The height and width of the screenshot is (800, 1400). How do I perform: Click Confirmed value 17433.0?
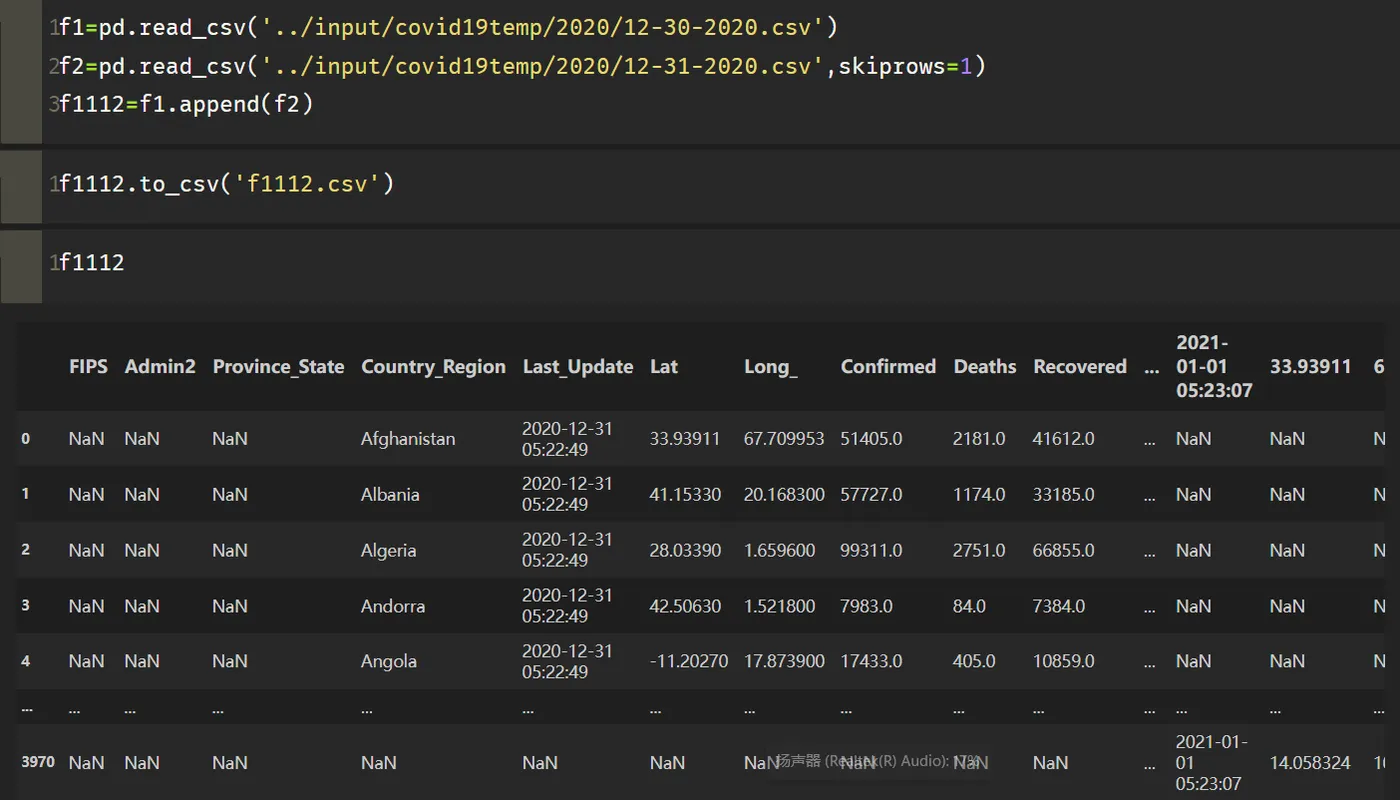click(x=871, y=662)
